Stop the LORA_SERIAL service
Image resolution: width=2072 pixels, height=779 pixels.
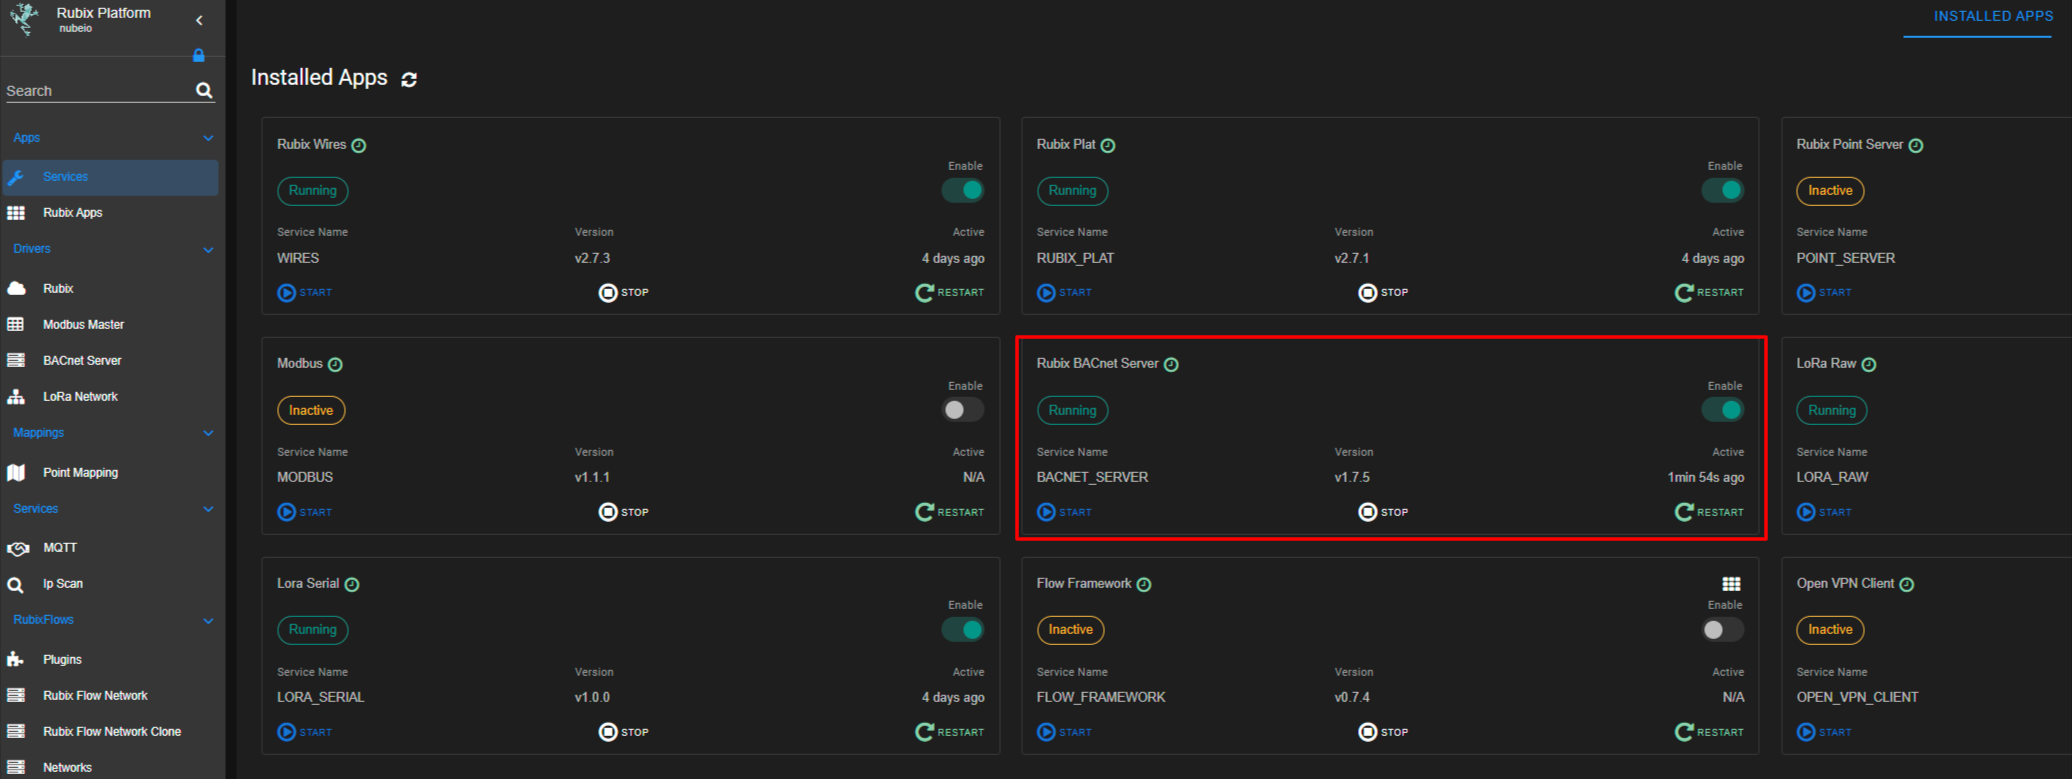(624, 732)
